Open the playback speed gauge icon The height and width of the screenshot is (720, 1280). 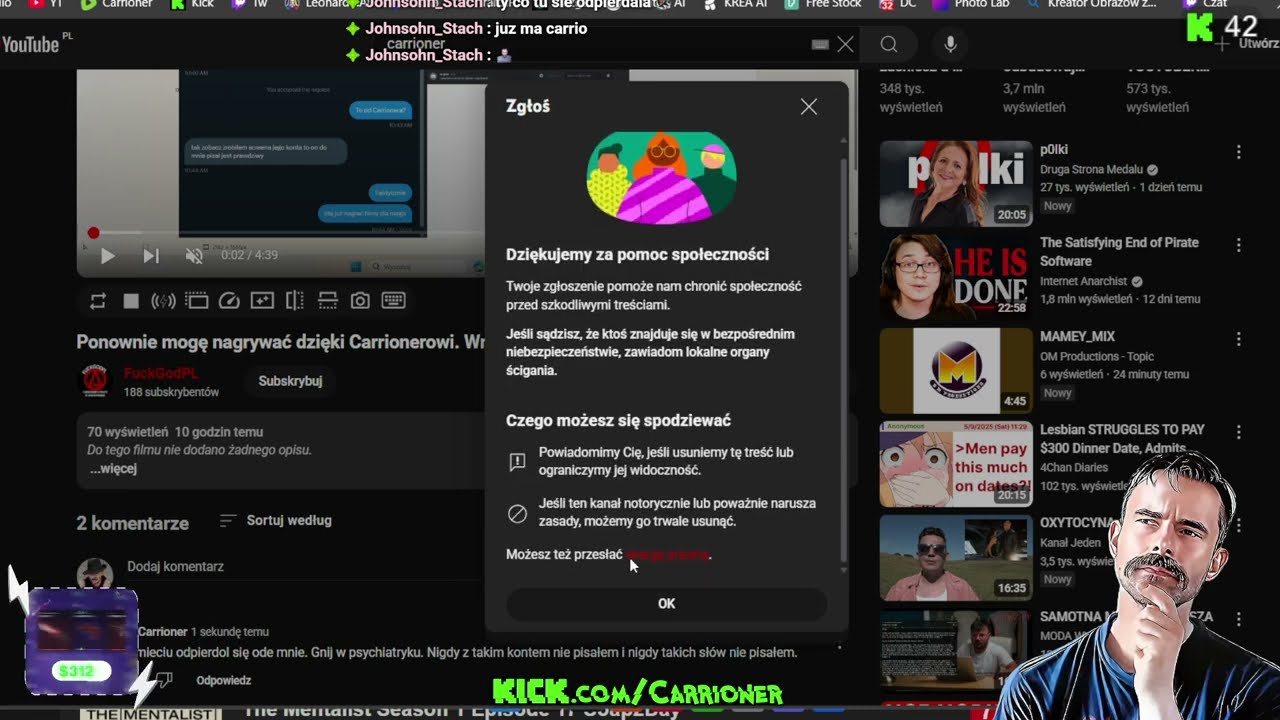click(x=229, y=301)
